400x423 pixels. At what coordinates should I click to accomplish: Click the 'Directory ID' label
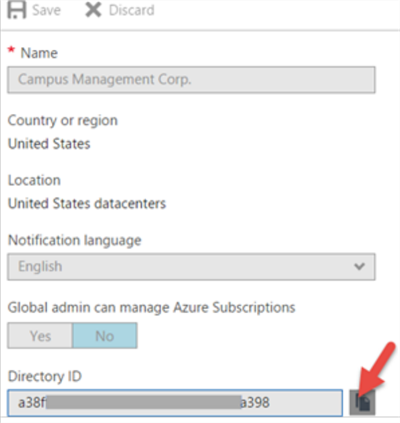tap(45, 376)
